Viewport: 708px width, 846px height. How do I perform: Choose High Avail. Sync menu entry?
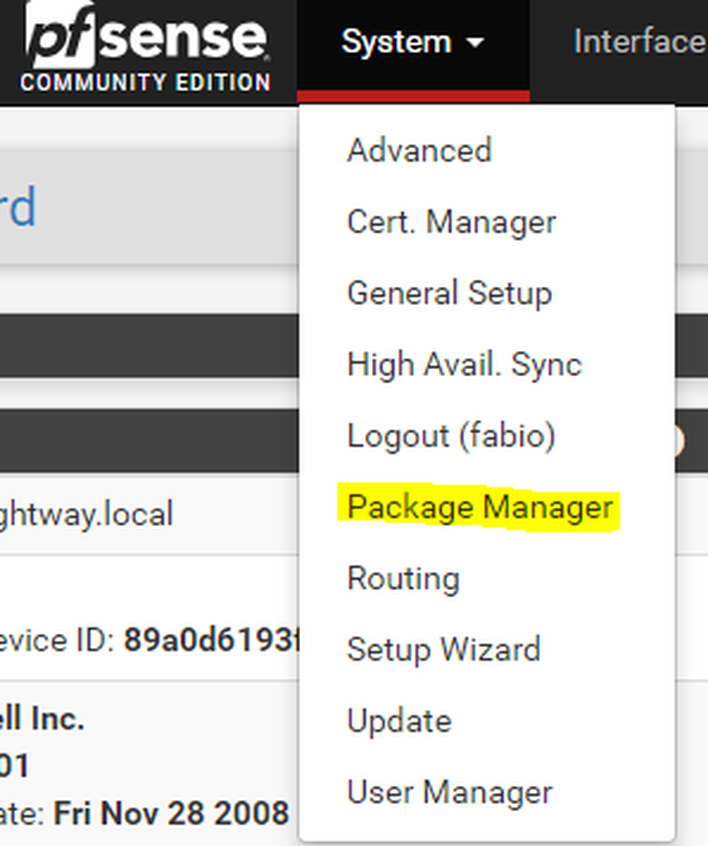point(465,365)
